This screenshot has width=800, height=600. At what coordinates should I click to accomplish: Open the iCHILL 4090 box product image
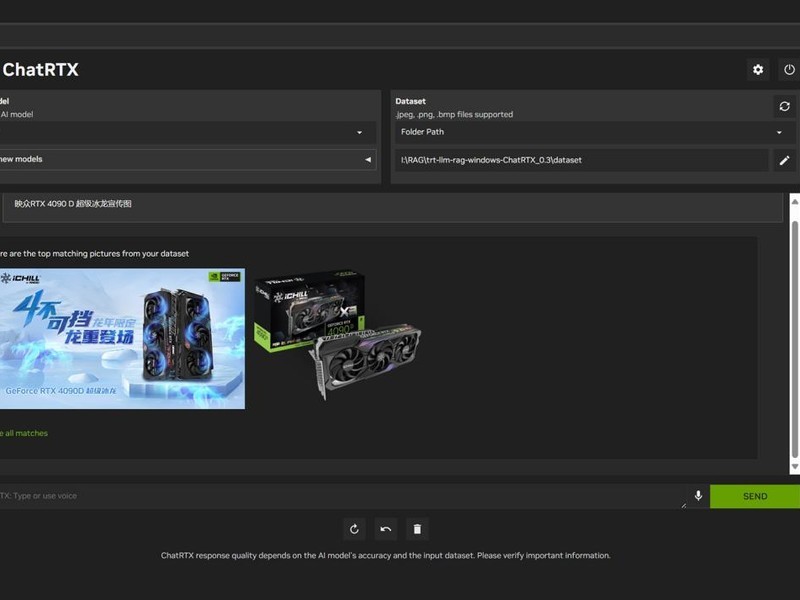(x=338, y=335)
